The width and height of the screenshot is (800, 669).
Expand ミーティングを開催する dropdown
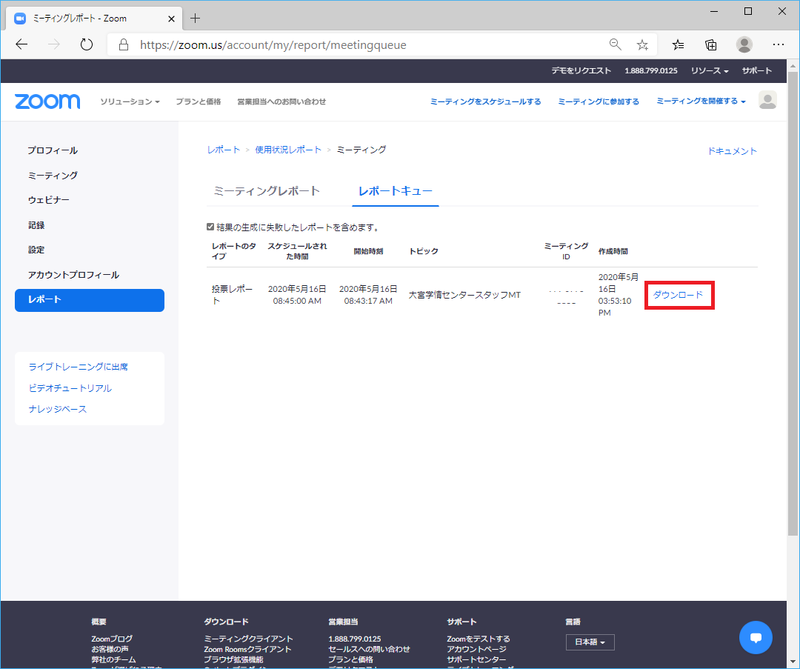(701, 101)
